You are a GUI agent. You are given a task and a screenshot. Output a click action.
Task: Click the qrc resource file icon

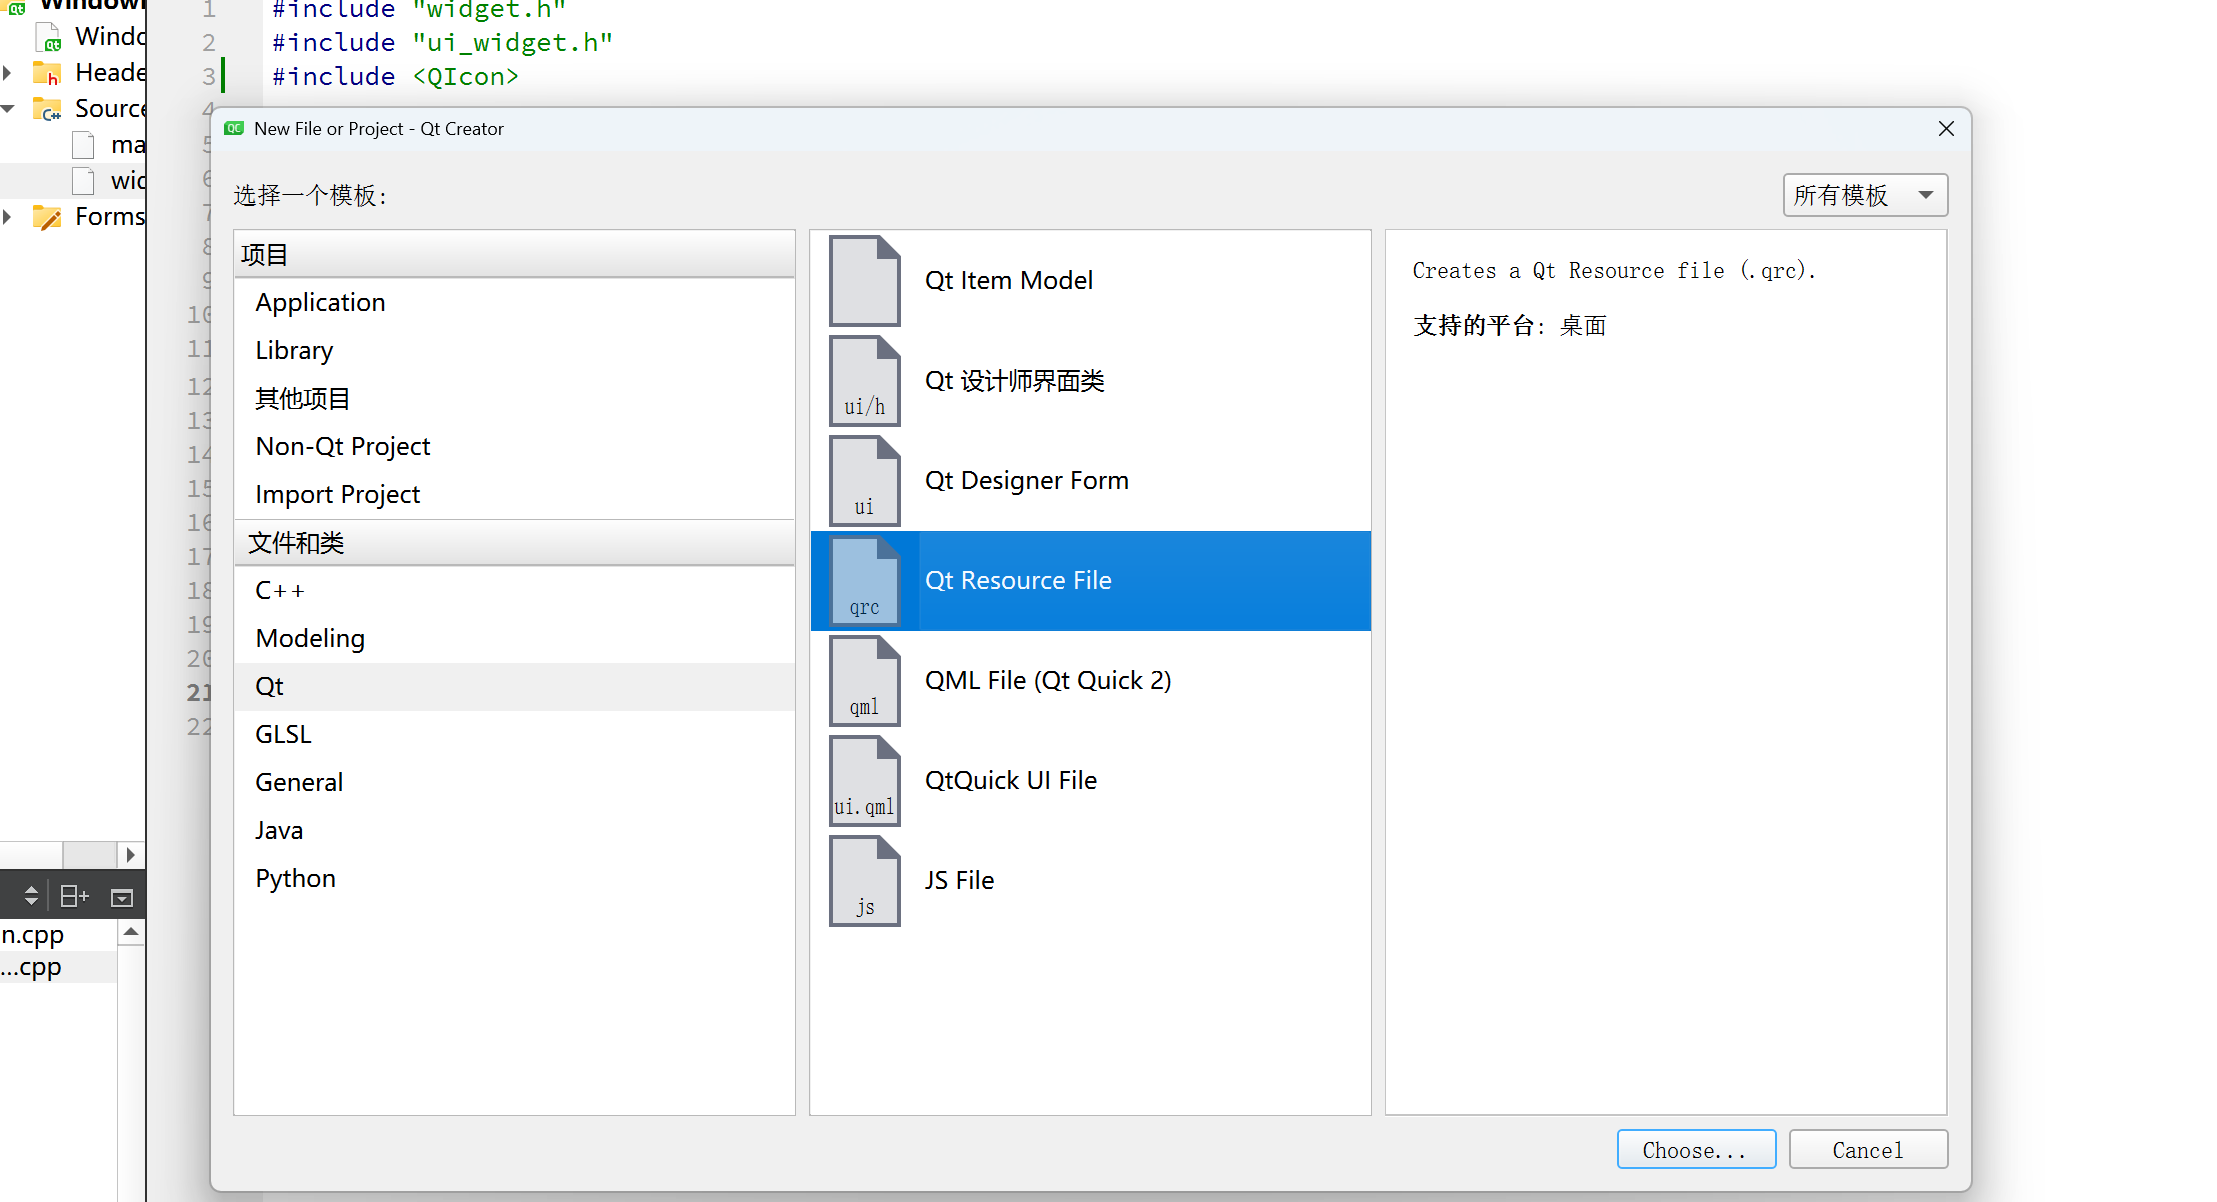click(x=865, y=581)
